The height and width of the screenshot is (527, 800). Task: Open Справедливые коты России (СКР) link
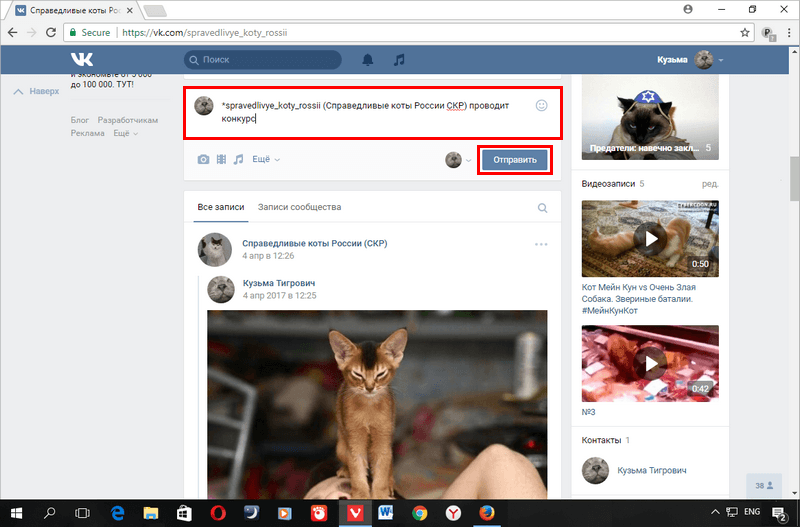point(314,243)
